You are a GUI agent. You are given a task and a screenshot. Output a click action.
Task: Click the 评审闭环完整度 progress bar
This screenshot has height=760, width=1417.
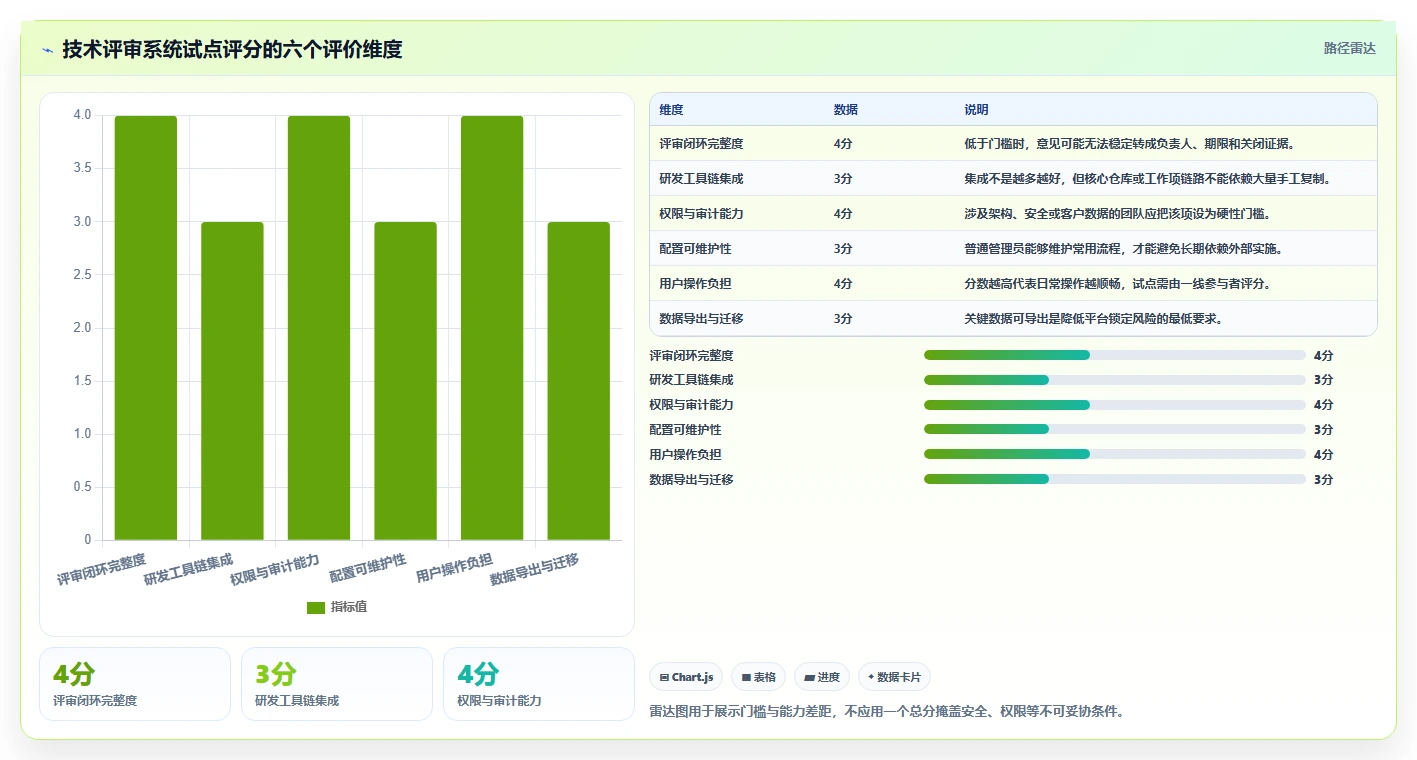tap(1115, 355)
